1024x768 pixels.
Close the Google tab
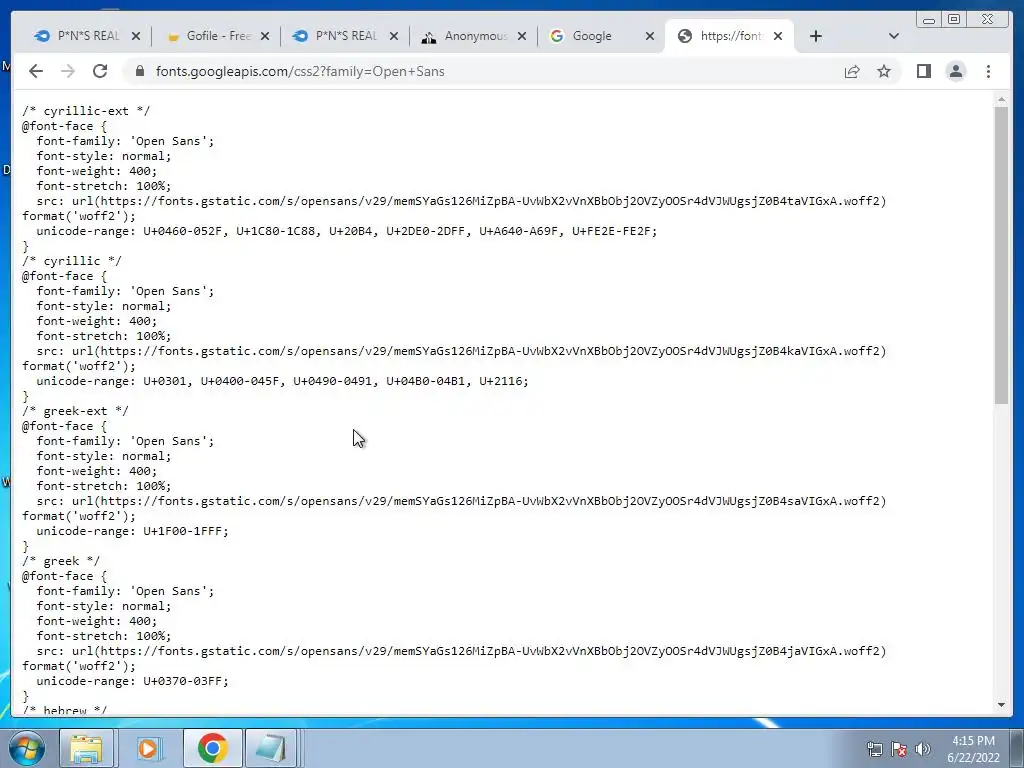(650, 36)
